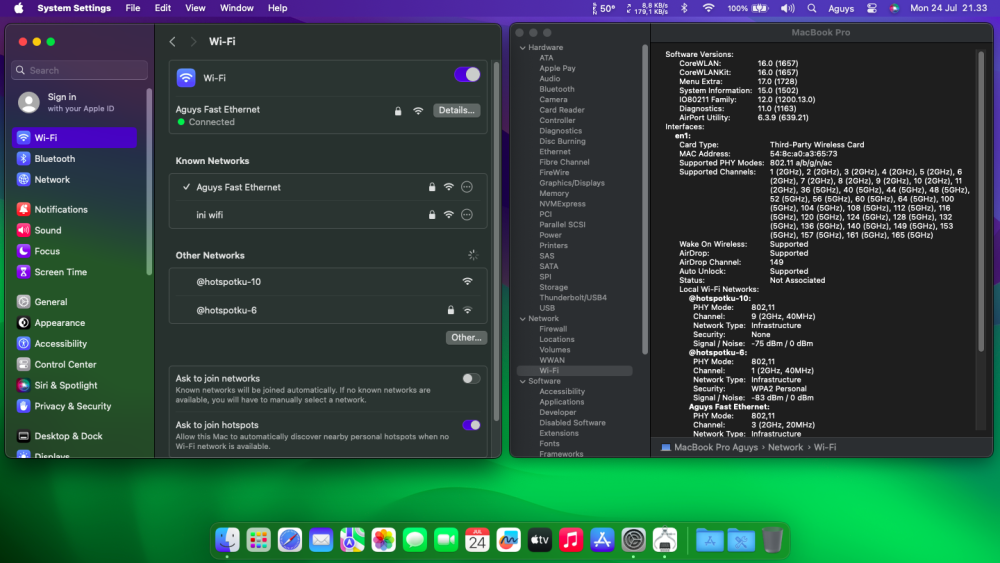
Task: Join the @hotspotku-6 network
Action: coord(328,311)
